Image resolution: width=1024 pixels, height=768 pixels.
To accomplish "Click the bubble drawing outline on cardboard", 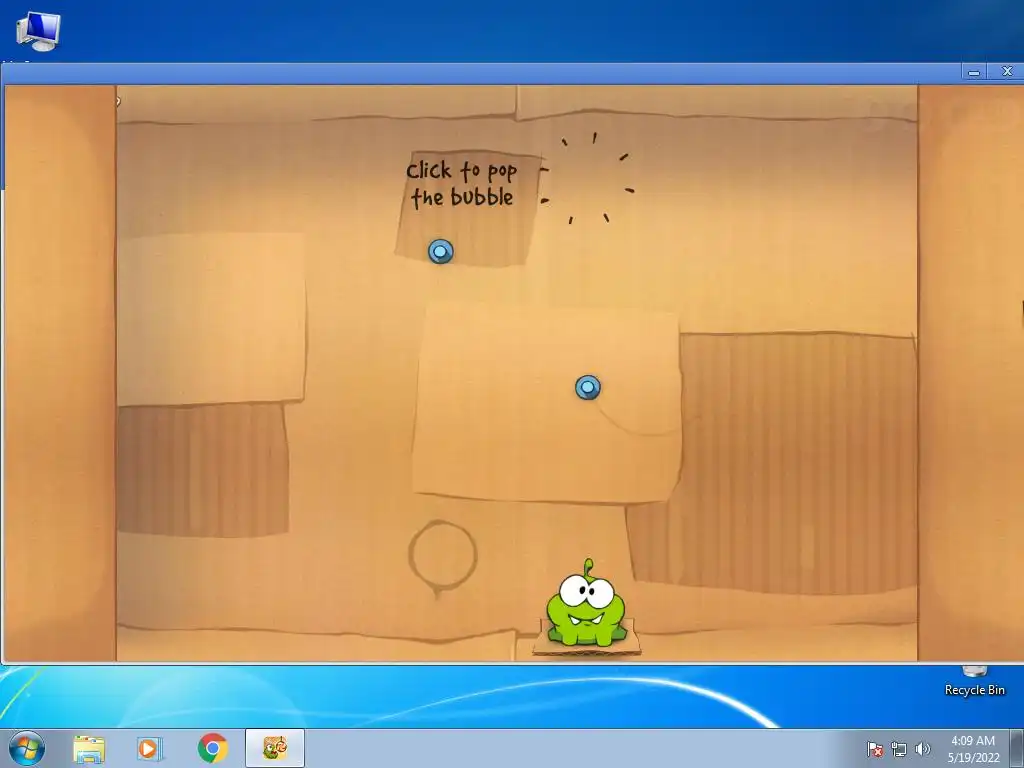I will click(x=443, y=557).
